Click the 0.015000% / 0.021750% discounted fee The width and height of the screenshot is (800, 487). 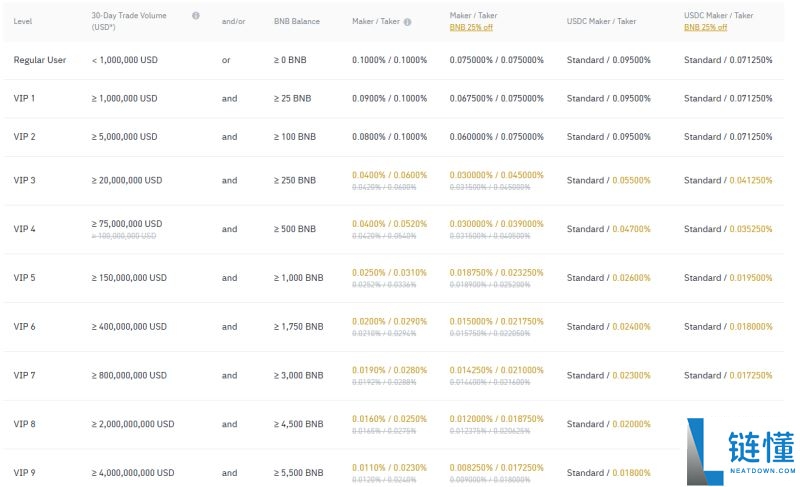click(x=496, y=321)
